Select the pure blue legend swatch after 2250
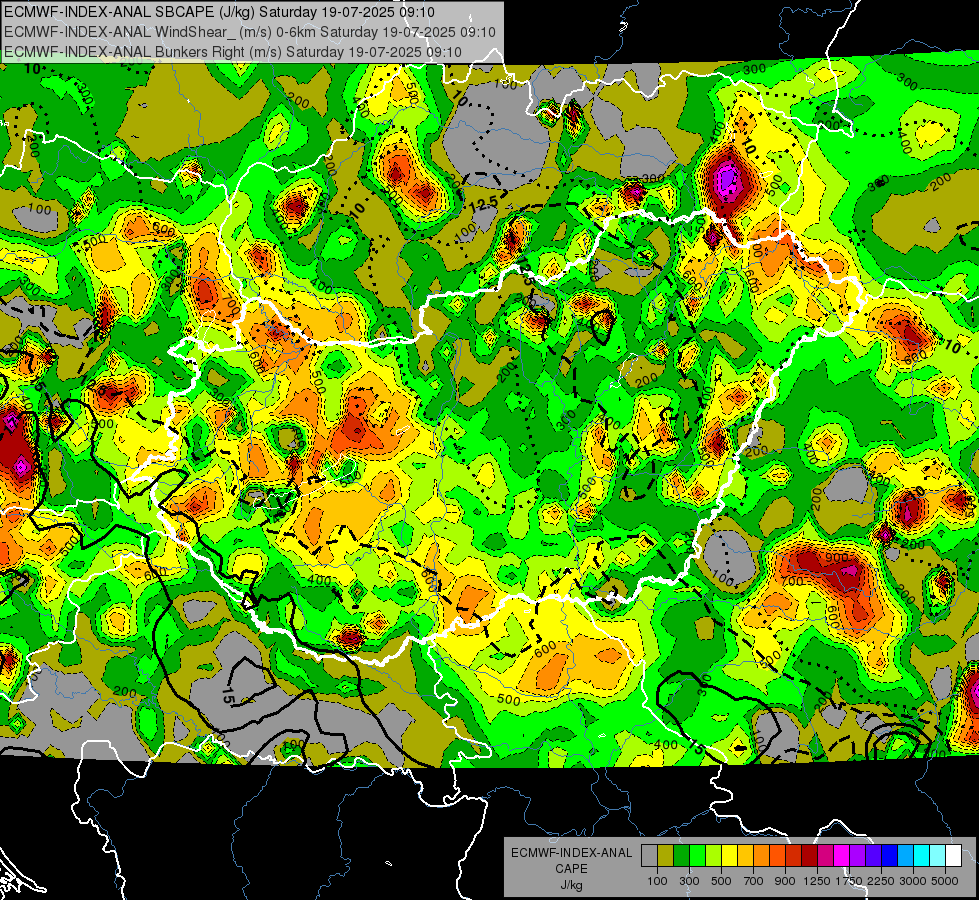979x900 pixels. [x=890, y=856]
